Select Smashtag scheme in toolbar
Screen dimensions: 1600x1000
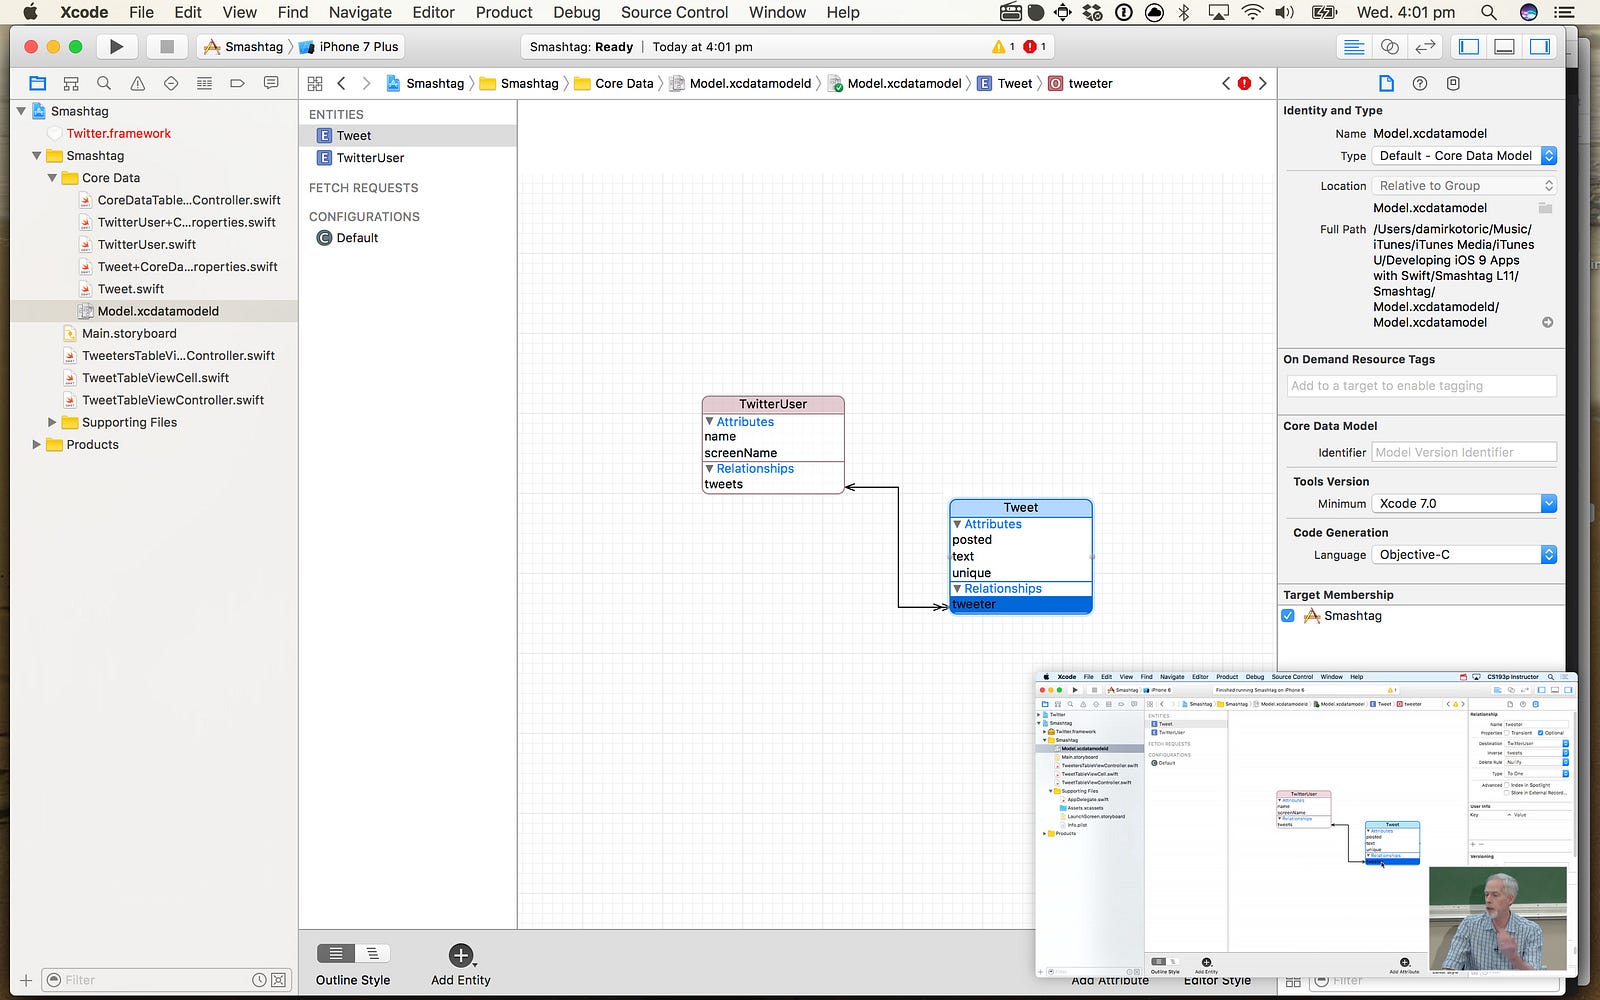pos(244,47)
